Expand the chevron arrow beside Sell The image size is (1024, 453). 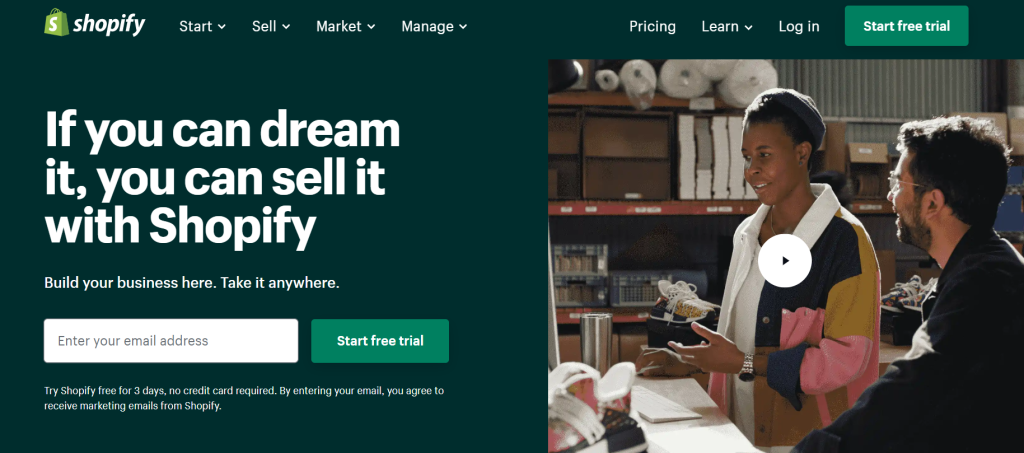(286, 27)
